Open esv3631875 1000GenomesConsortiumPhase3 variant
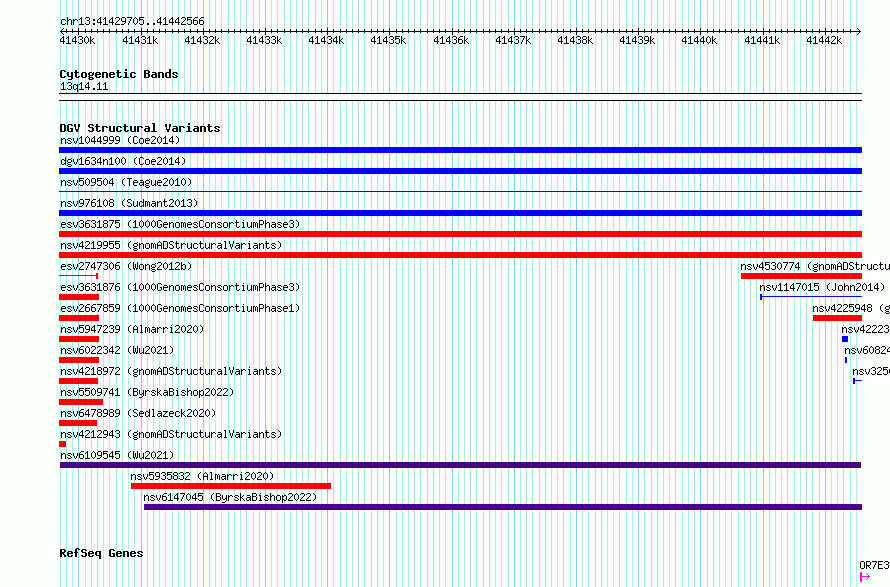 (180, 224)
